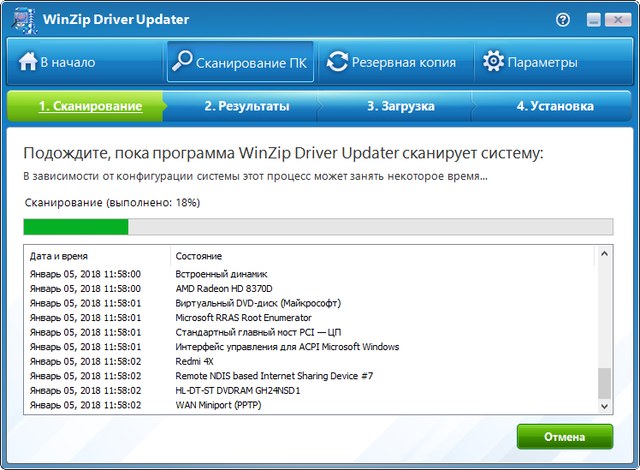Viewport: 640px width, 470px height.
Task: Click the home icon in В начало
Action: pos(27,62)
